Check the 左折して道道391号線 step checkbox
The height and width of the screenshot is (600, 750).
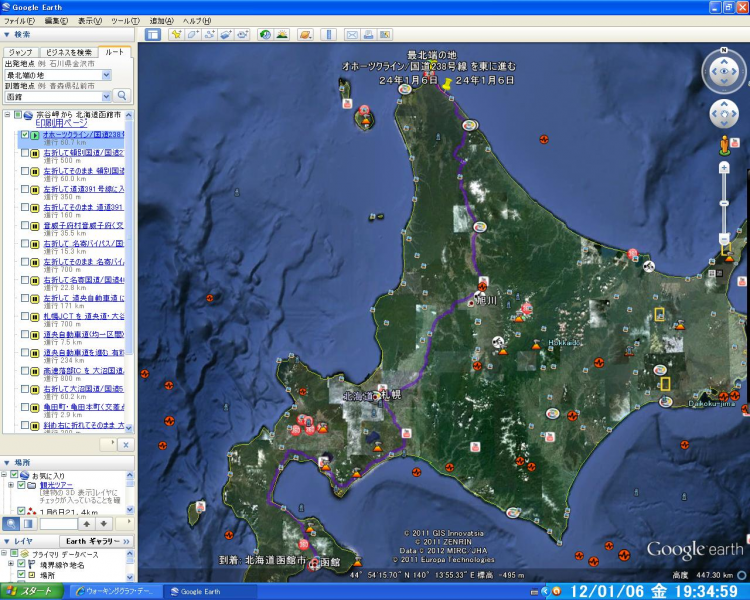pos(25,189)
